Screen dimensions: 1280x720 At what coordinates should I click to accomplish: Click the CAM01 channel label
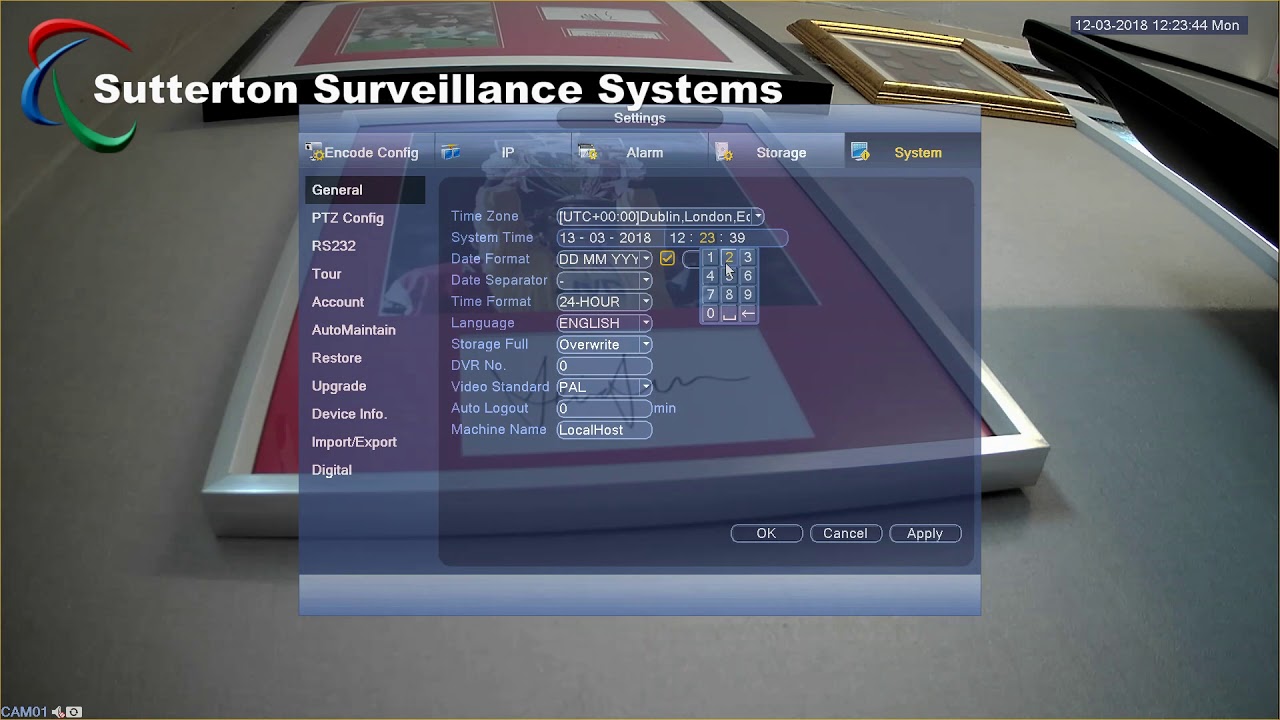tap(24, 712)
